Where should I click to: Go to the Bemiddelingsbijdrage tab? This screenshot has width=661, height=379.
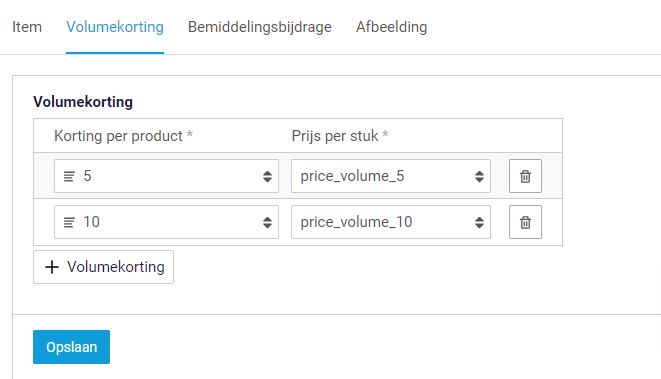[260, 27]
